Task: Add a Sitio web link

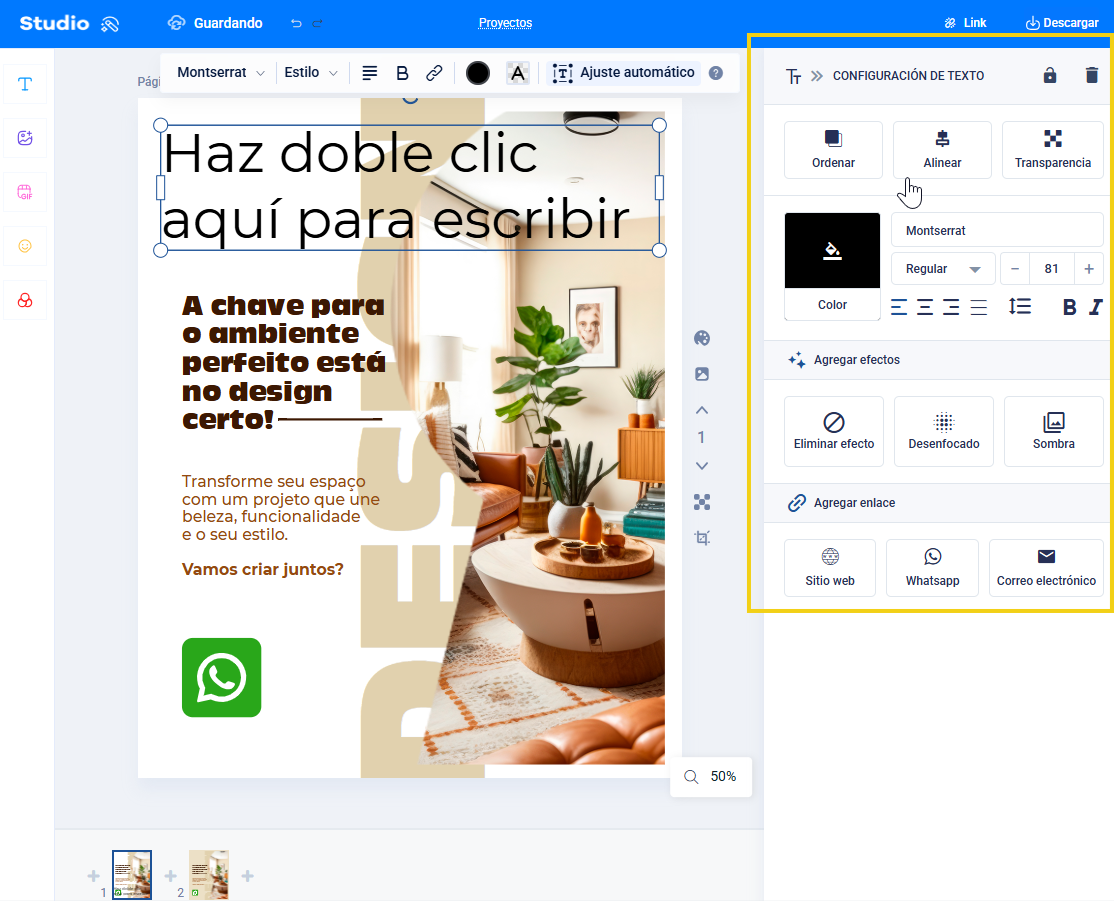Action: tap(830, 568)
